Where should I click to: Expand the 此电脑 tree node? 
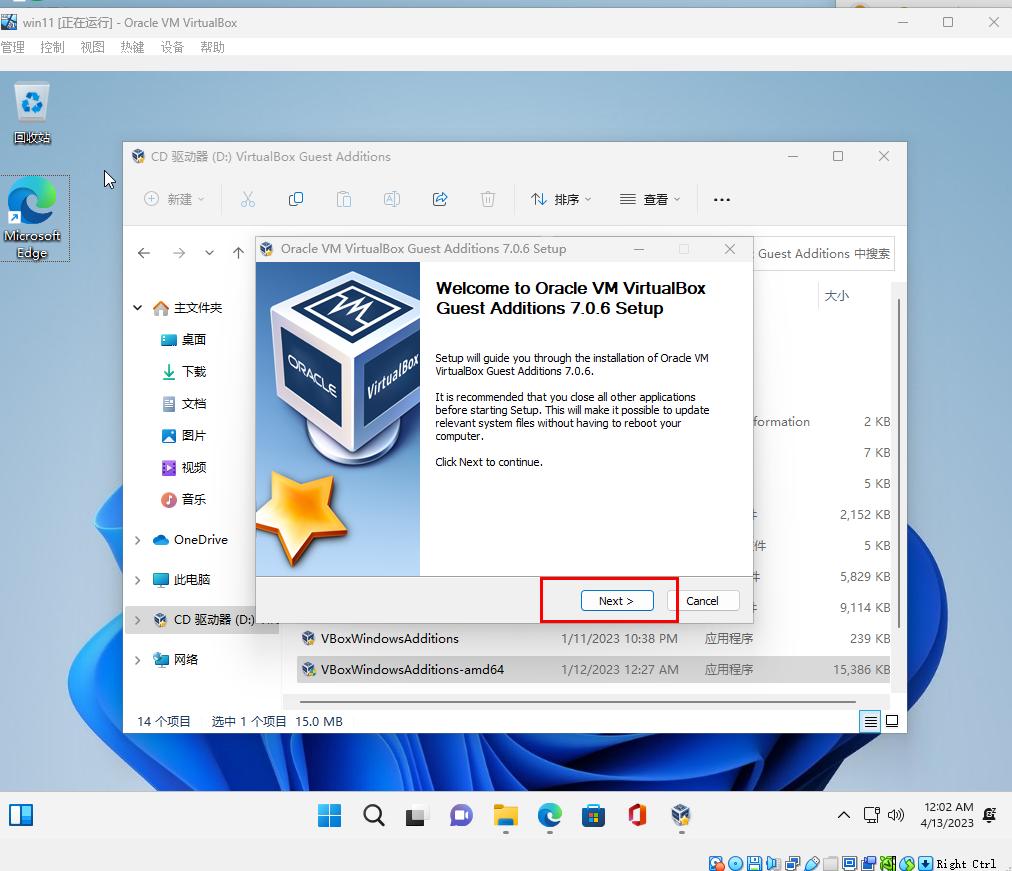tap(138, 580)
